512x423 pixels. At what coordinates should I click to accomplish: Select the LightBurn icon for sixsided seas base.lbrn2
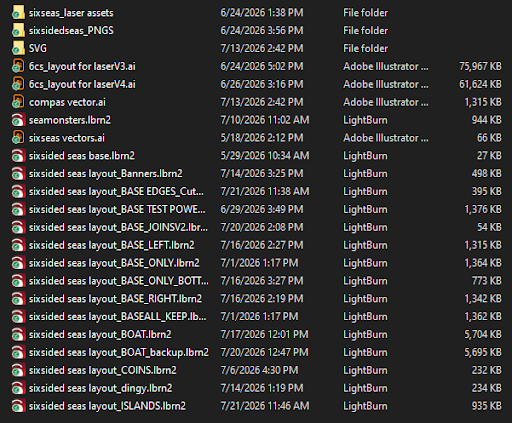[x=18, y=156]
